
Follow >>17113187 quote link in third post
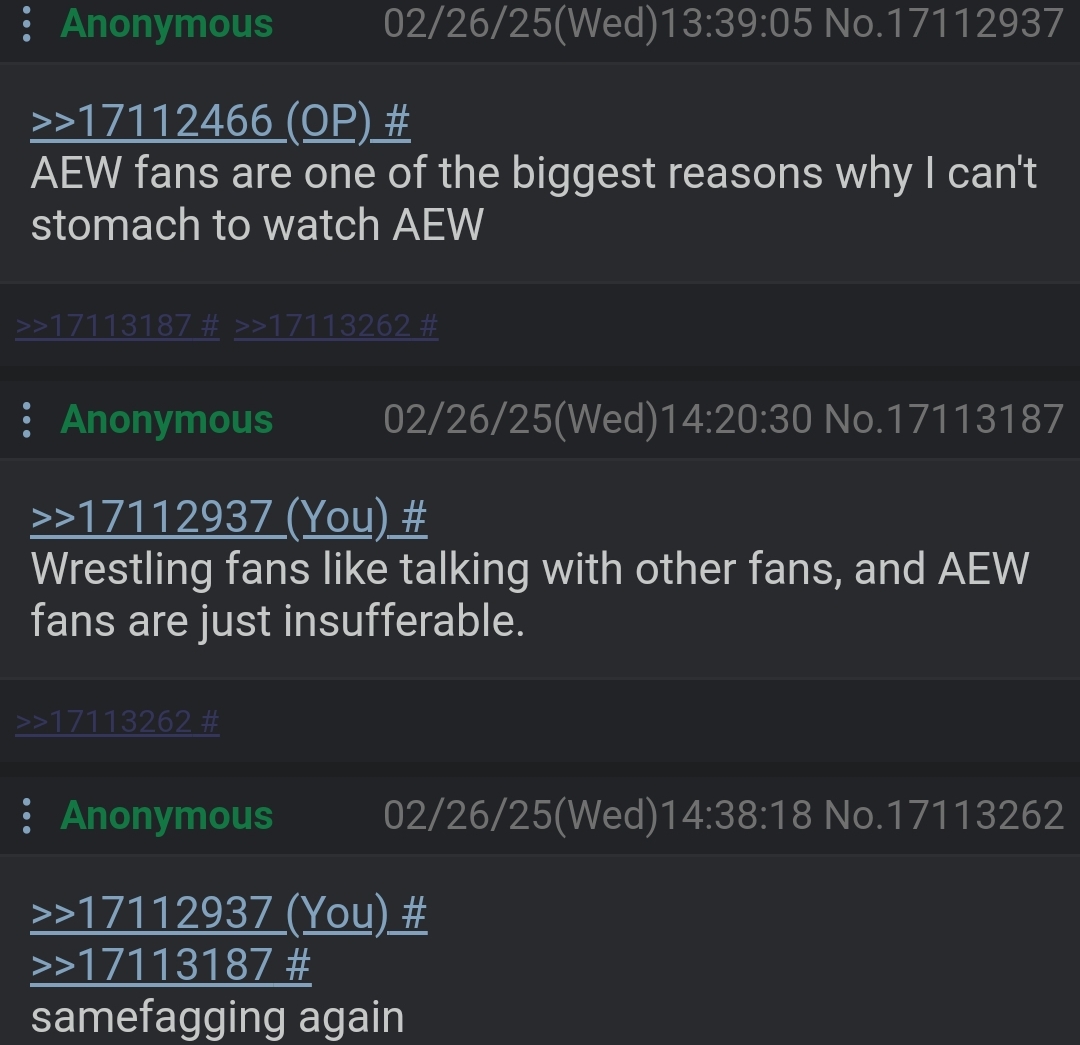(x=171, y=964)
